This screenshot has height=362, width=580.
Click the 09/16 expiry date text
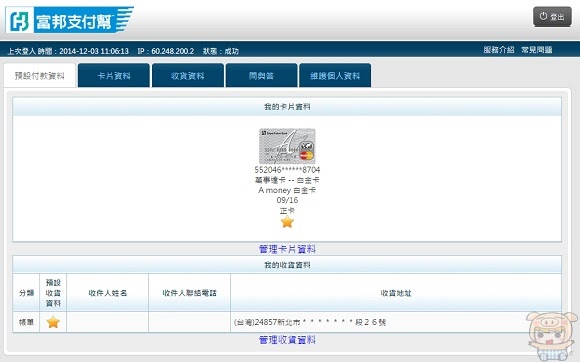287,200
